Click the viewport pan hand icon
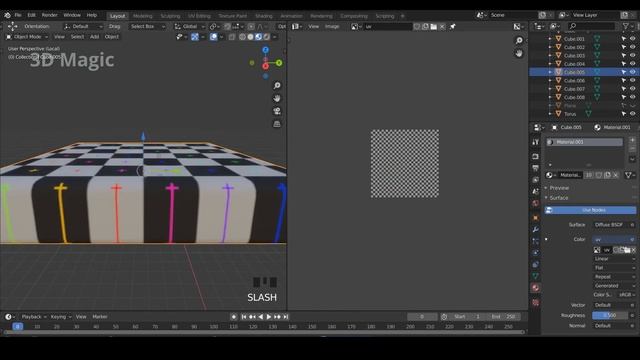Image resolution: width=640 pixels, height=360 pixels. [x=277, y=98]
